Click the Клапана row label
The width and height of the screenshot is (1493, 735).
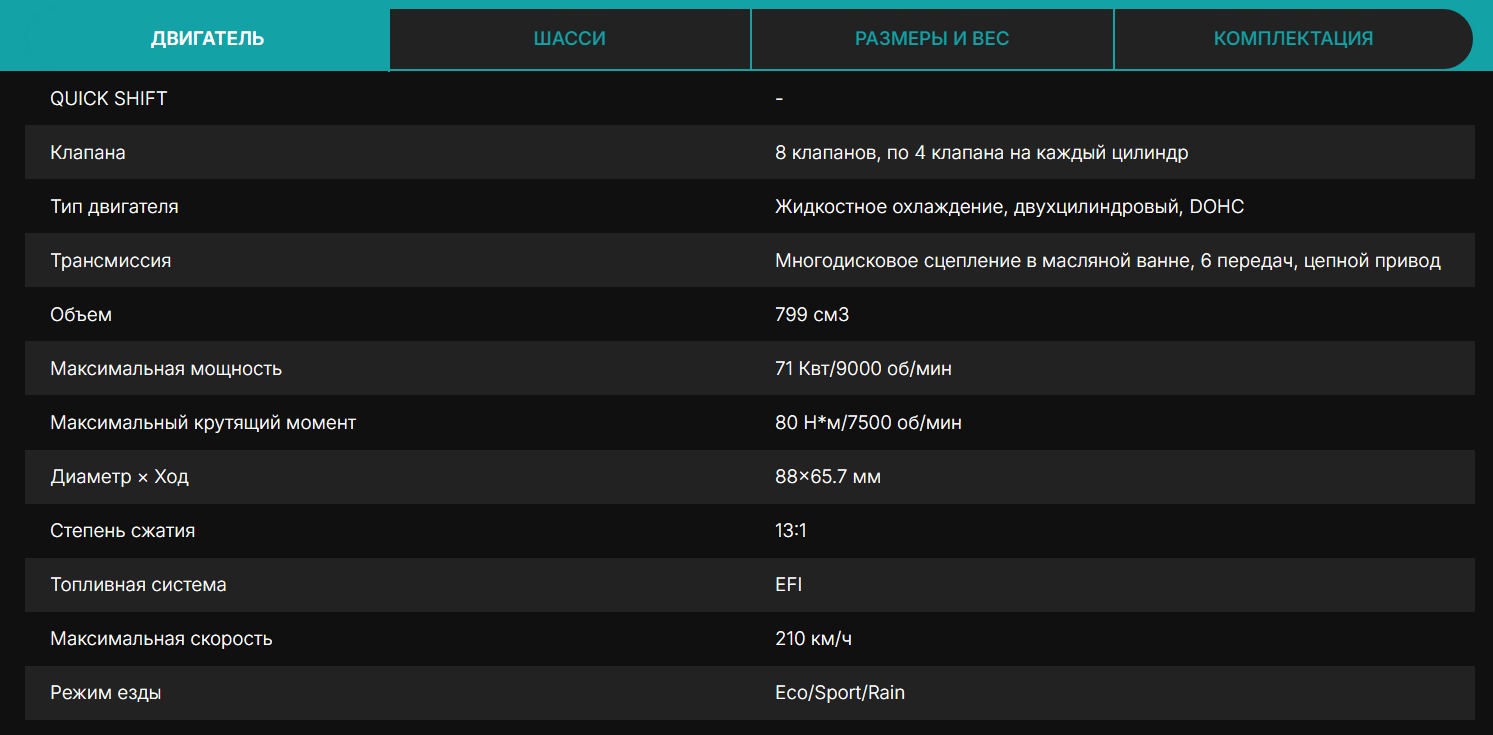[x=88, y=153]
